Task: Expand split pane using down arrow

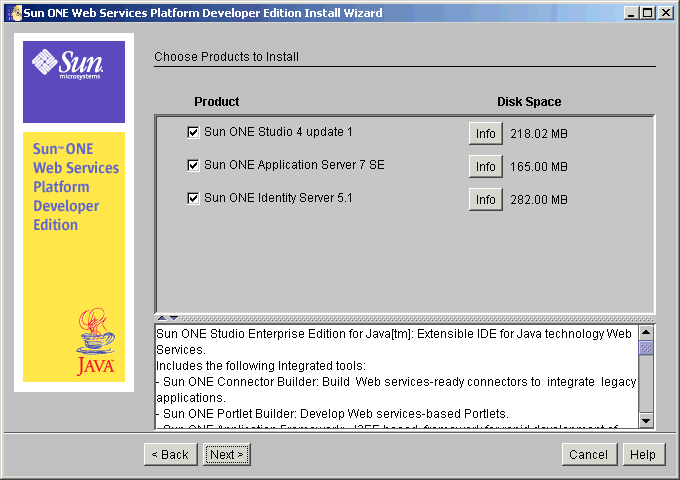Action: tap(174, 318)
